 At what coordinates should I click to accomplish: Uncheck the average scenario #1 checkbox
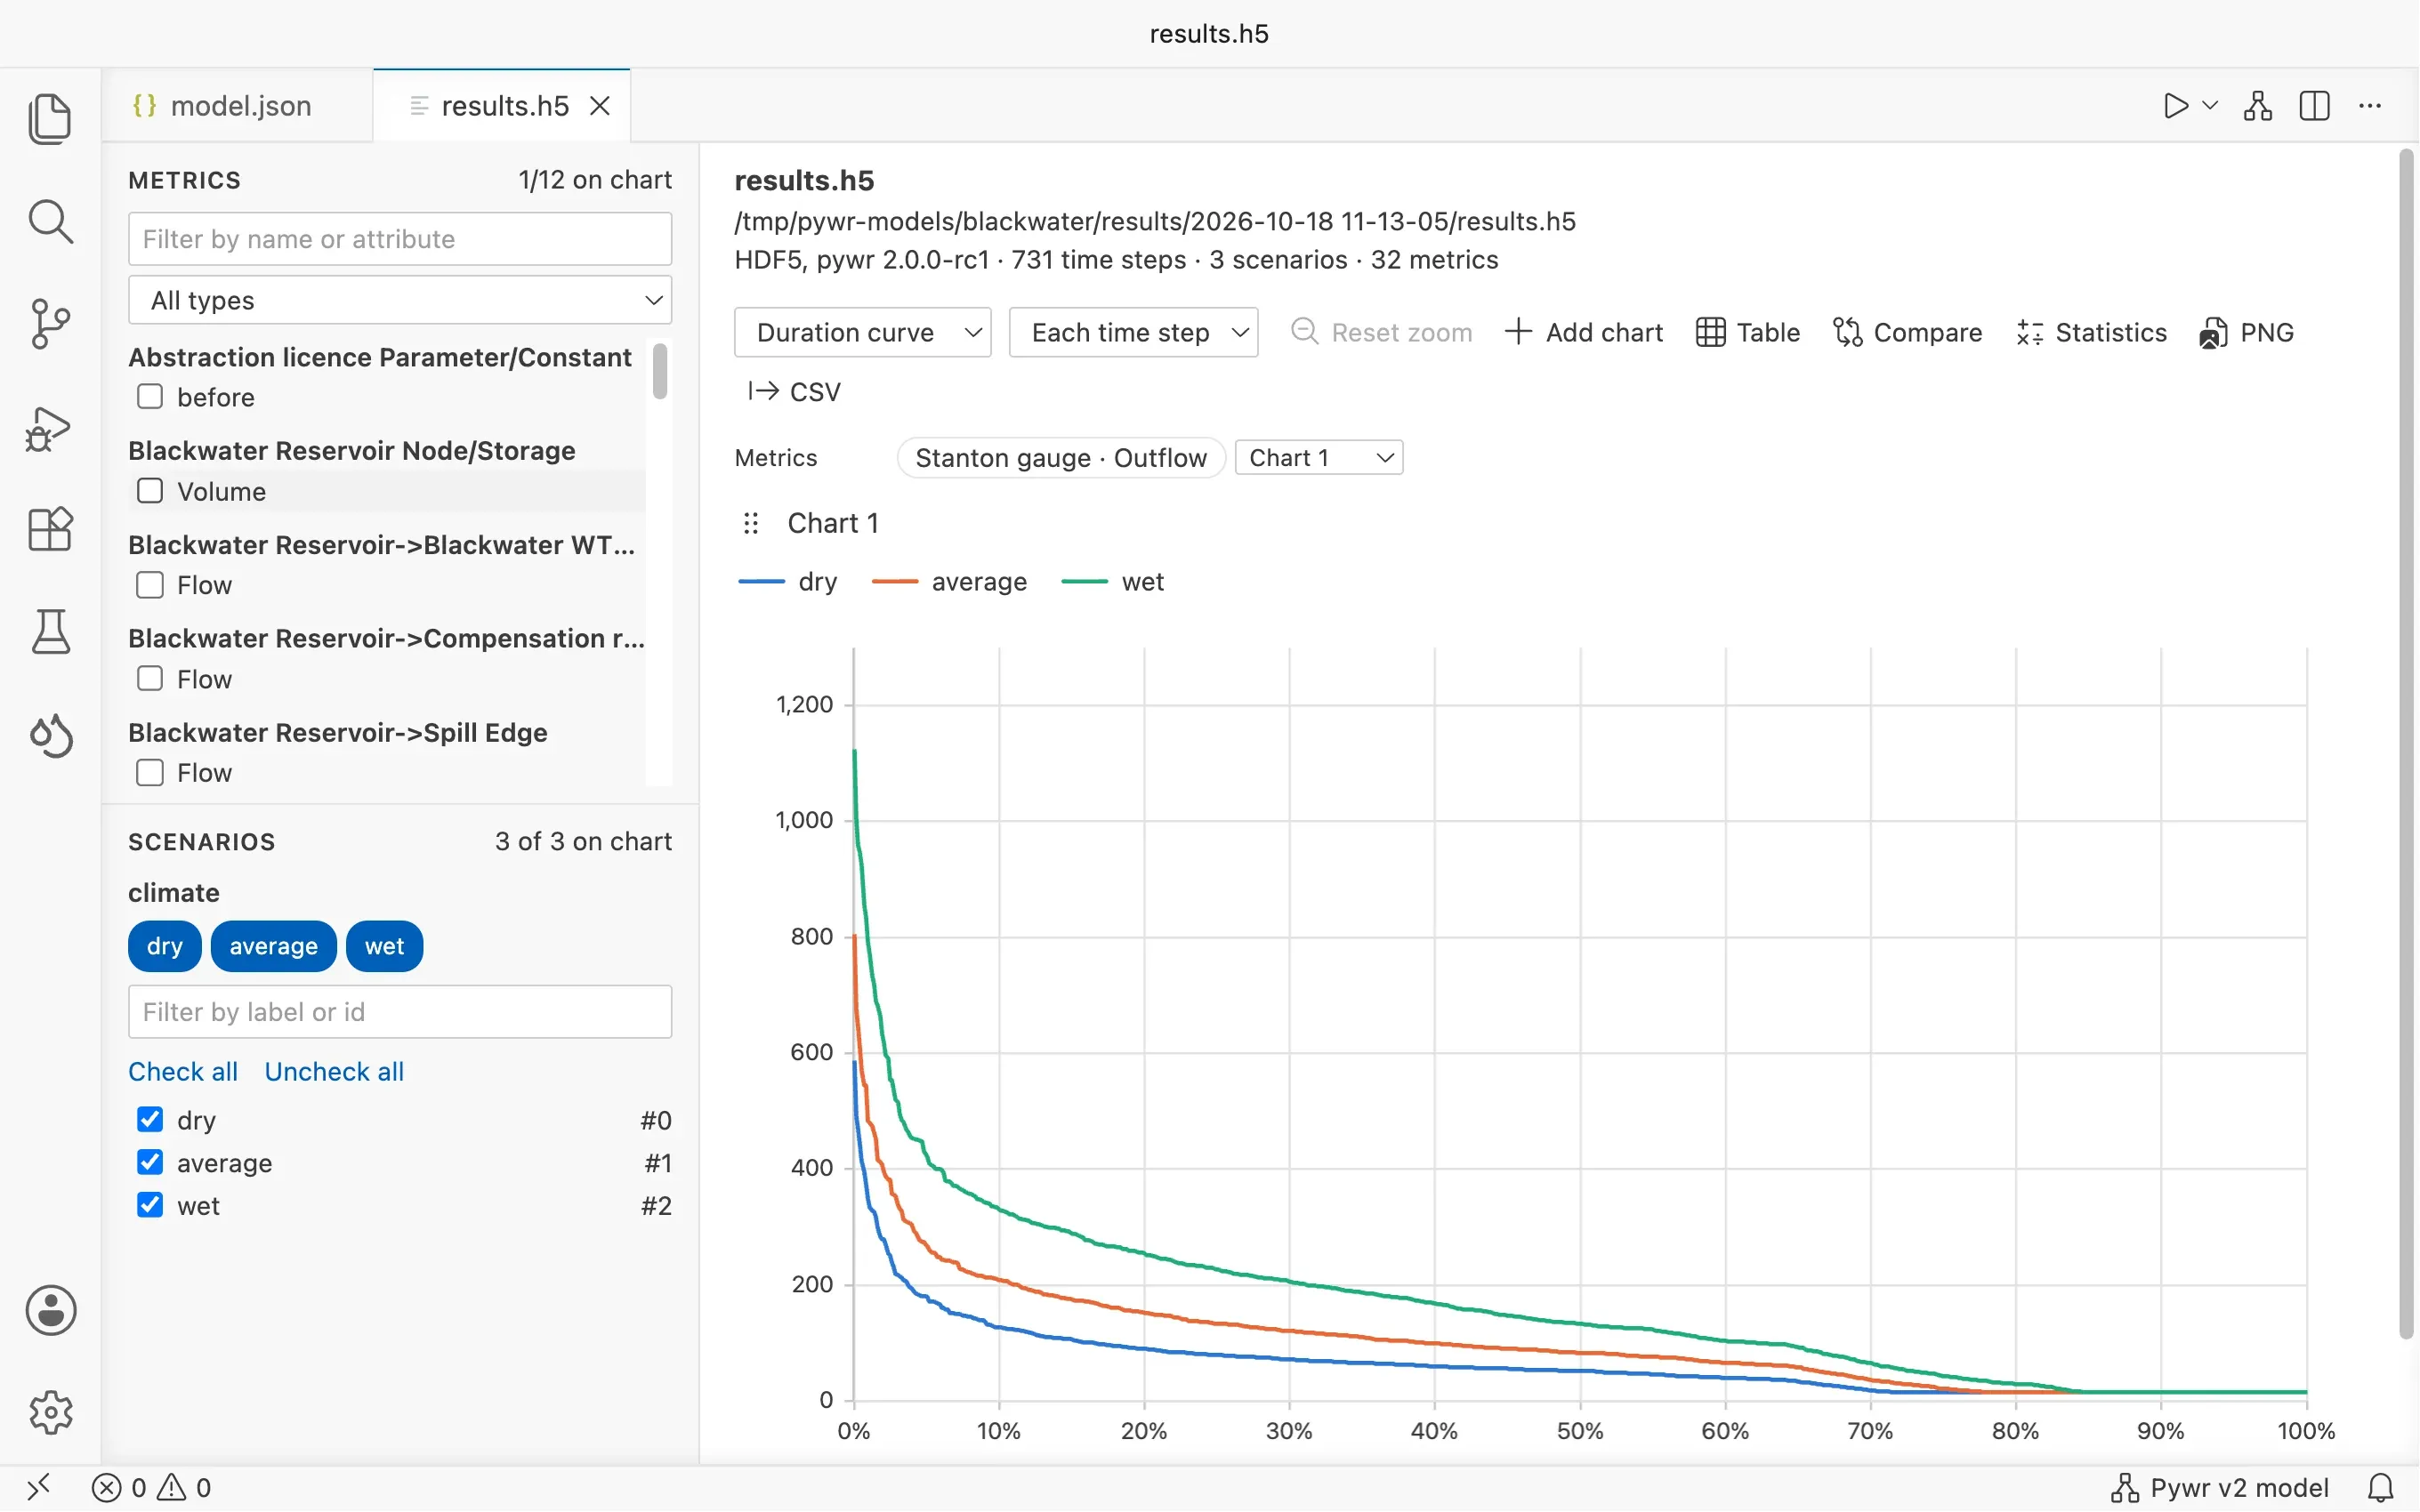point(150,1162)
